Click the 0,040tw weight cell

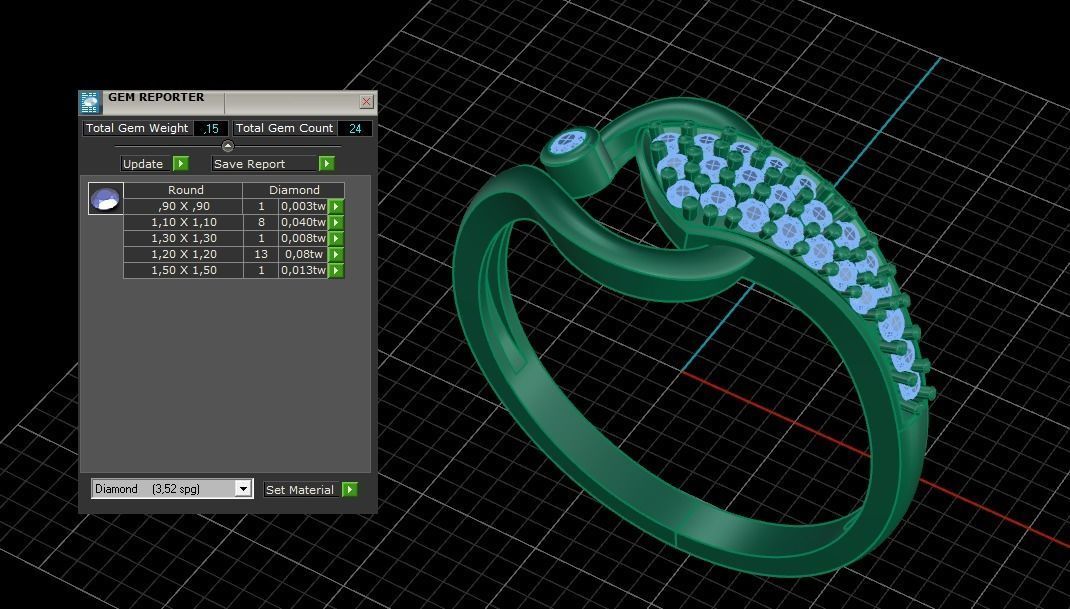[x=303, y=222]
